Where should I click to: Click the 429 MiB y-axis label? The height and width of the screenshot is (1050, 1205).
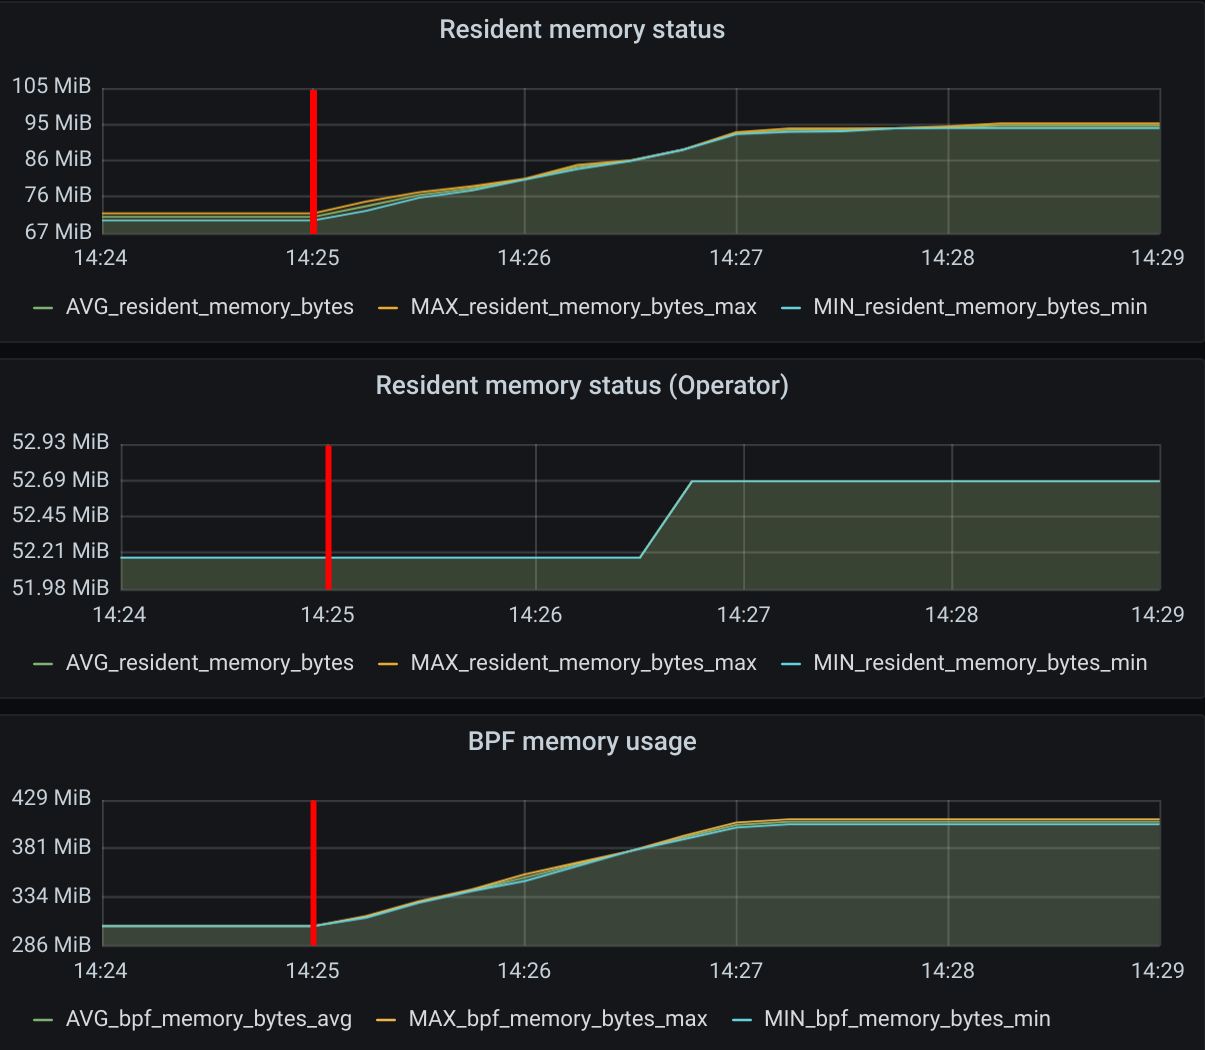tap(51, 798)
